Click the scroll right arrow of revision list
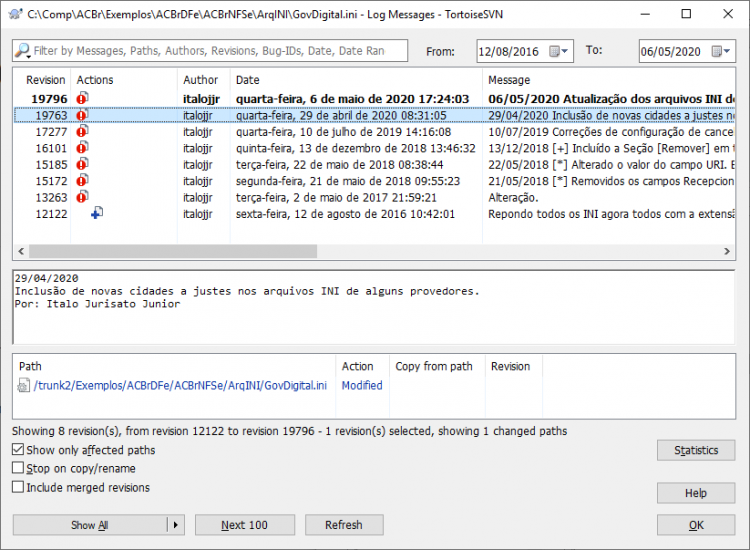The height and width of the screenshot is (550, 750). pos(727,251)
